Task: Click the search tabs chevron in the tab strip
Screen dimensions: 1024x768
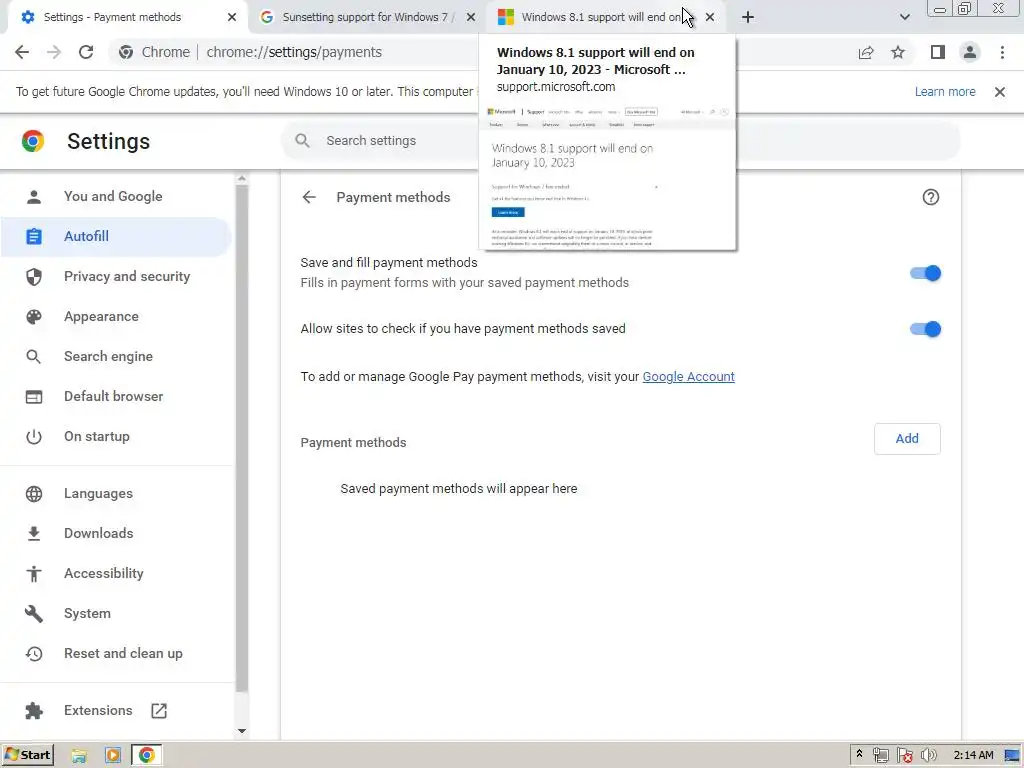Action: (x=904, y=17)
